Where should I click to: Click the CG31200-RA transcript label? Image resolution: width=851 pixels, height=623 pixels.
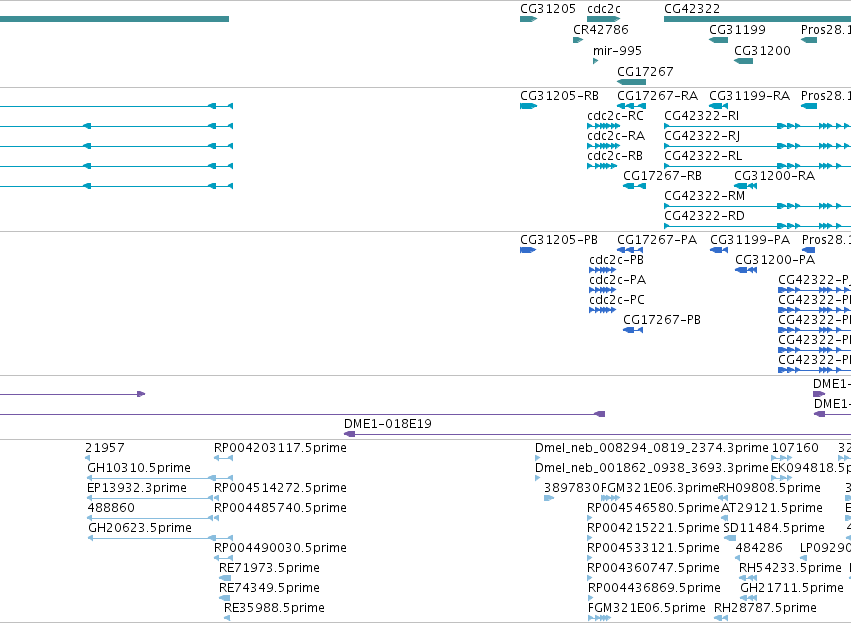click(774, 176)
